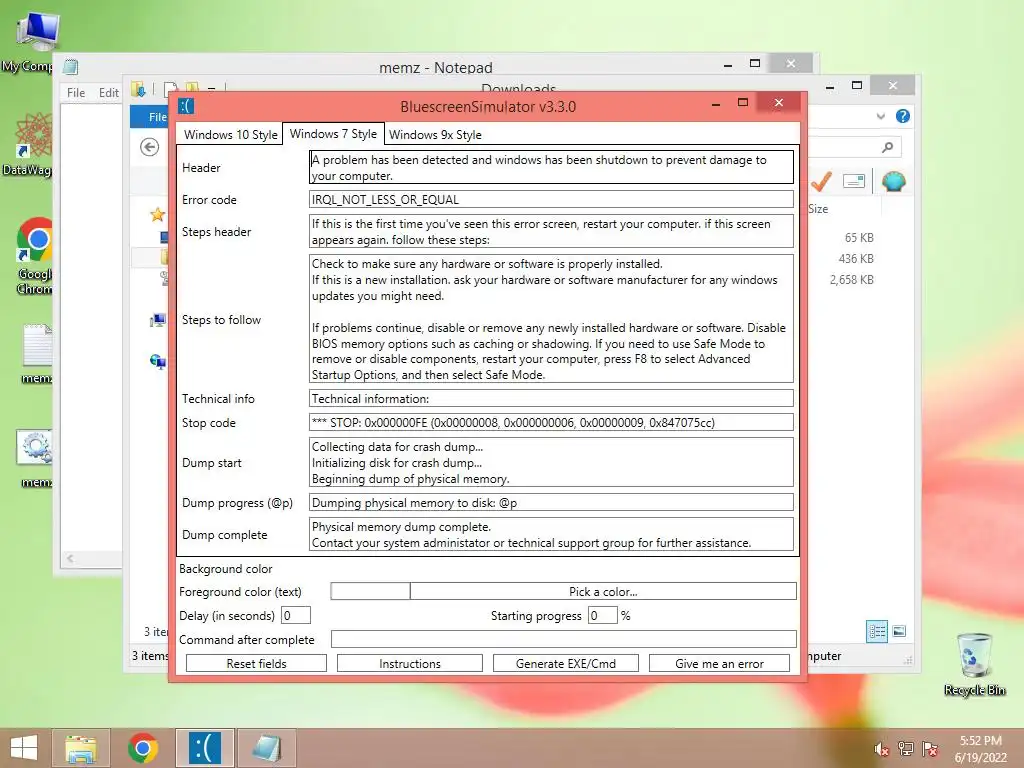Screen dimensions: 1024x768
Task: Click the 65 KB size entry
Action: coord(859,238)
